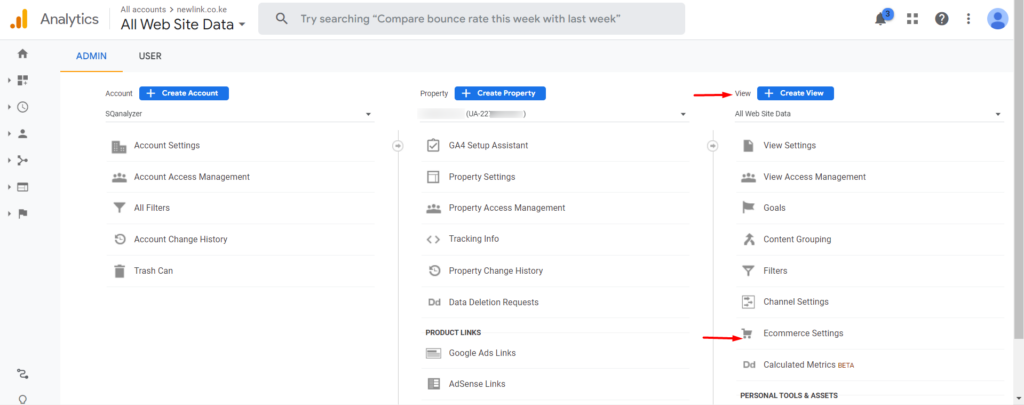
Task: Open the user account avatar
Action: 997,19
